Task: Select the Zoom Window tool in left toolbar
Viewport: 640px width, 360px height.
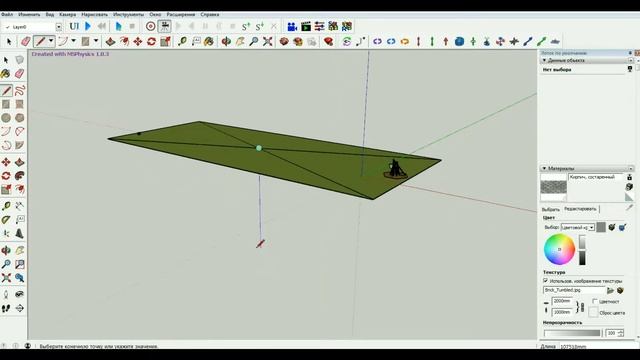Action: coord(20,264)
